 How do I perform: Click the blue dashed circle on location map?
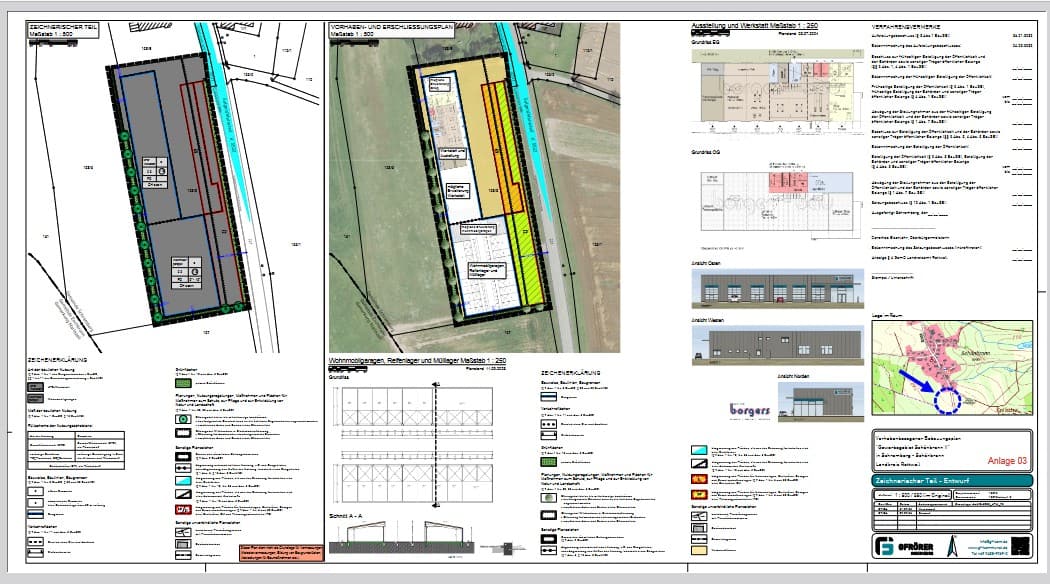(x=946, y=400)
